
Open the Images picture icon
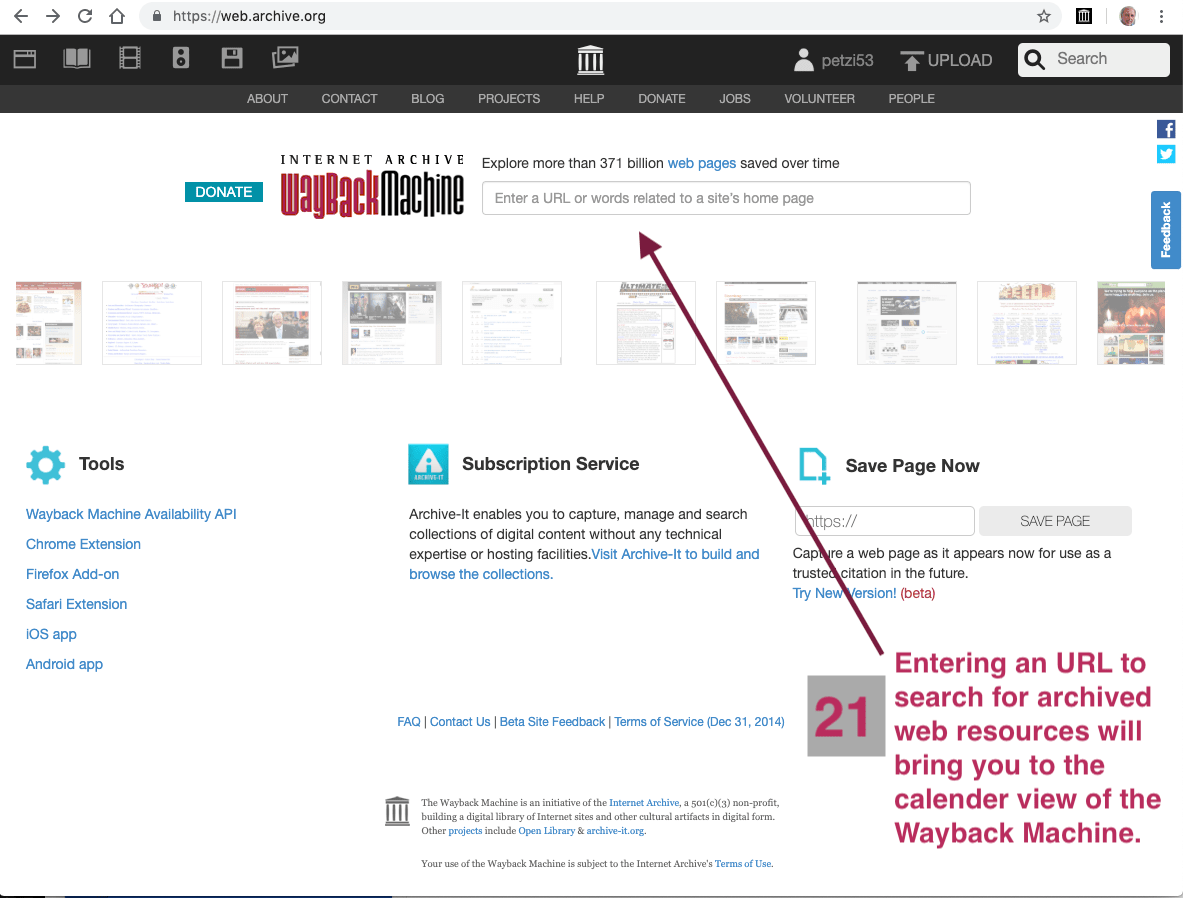tap(285, 59)
